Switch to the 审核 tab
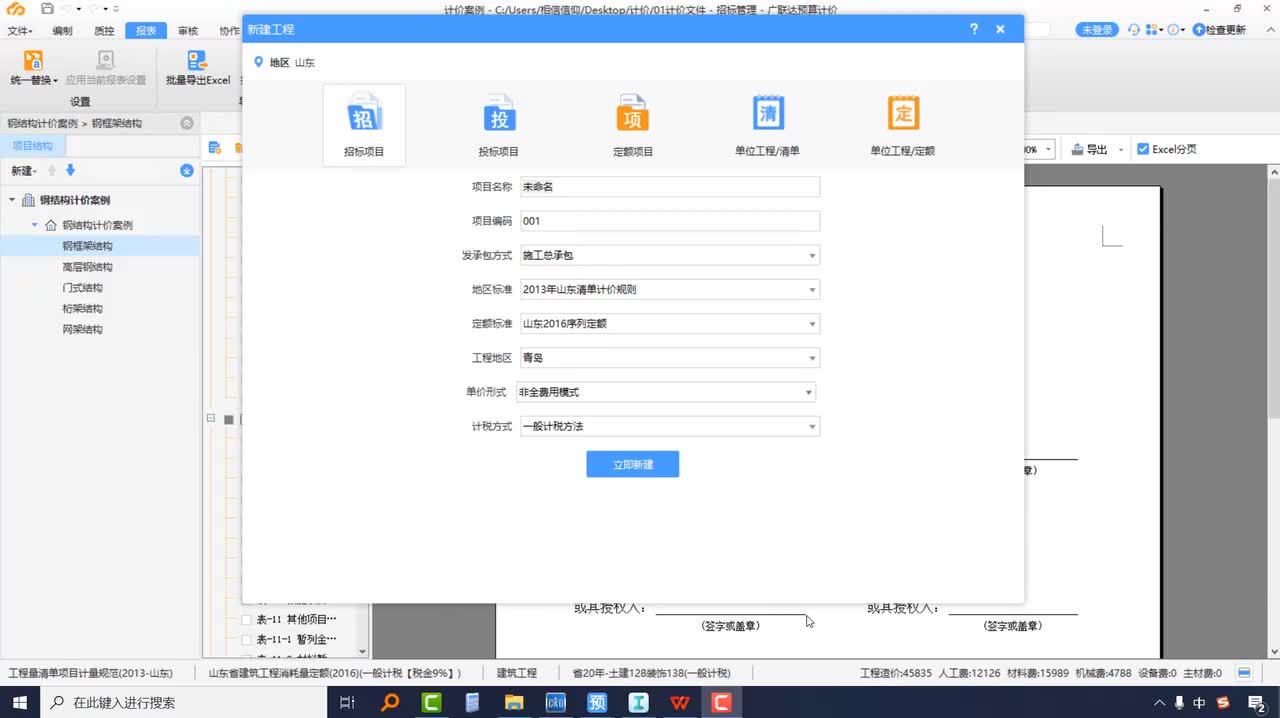Viewport: 1280px width, 718px height. 188,31
